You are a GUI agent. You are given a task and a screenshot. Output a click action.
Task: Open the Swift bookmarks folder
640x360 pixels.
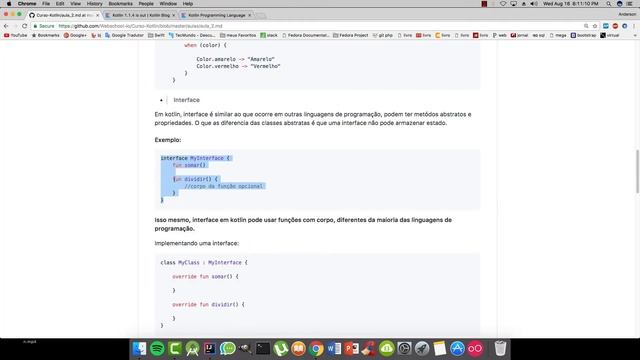tap(156, 36)
